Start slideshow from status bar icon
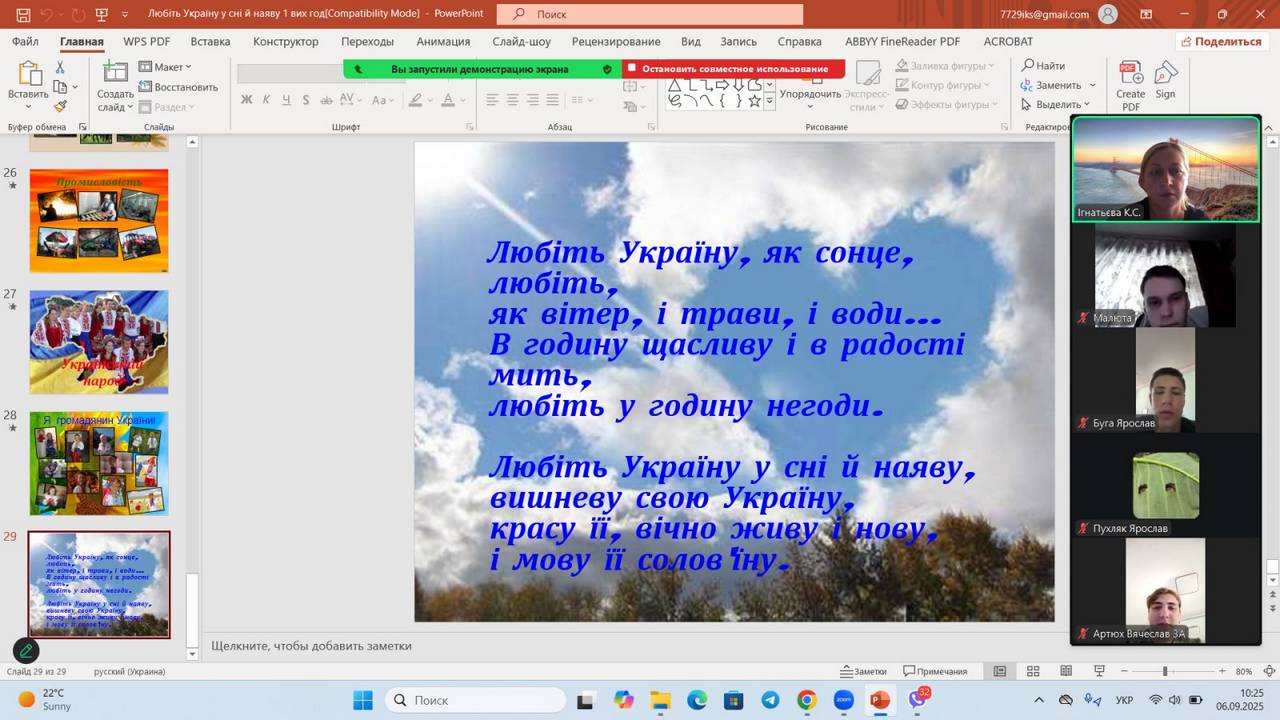 [1099, 671]
